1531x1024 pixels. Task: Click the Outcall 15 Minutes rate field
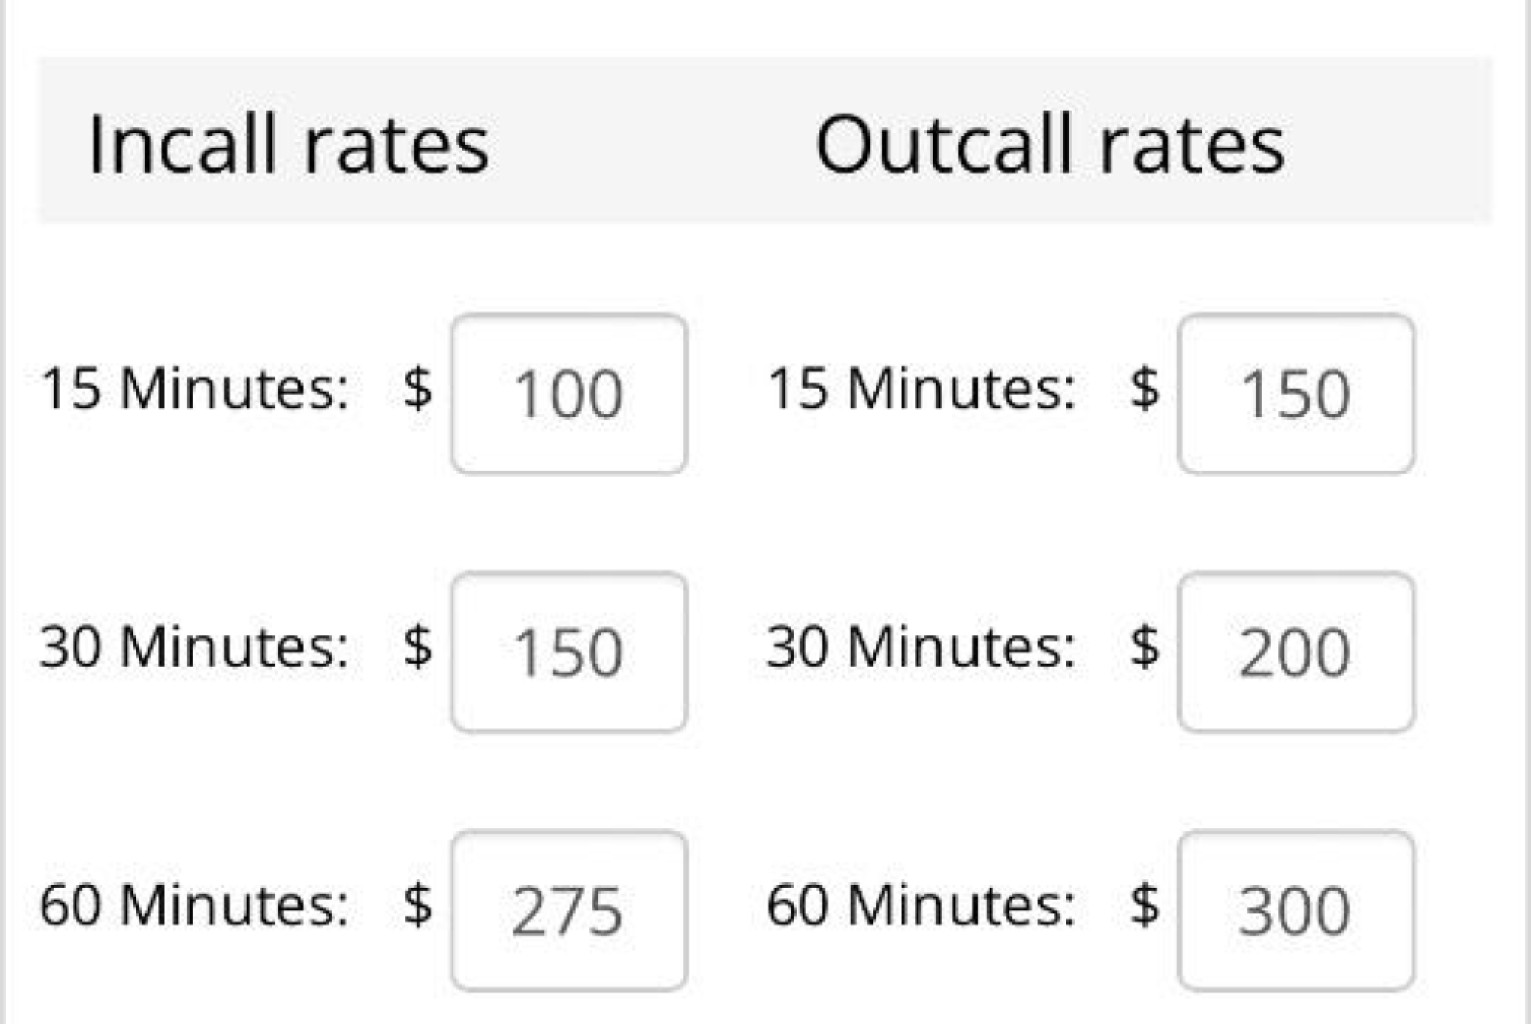(1296, 393)
